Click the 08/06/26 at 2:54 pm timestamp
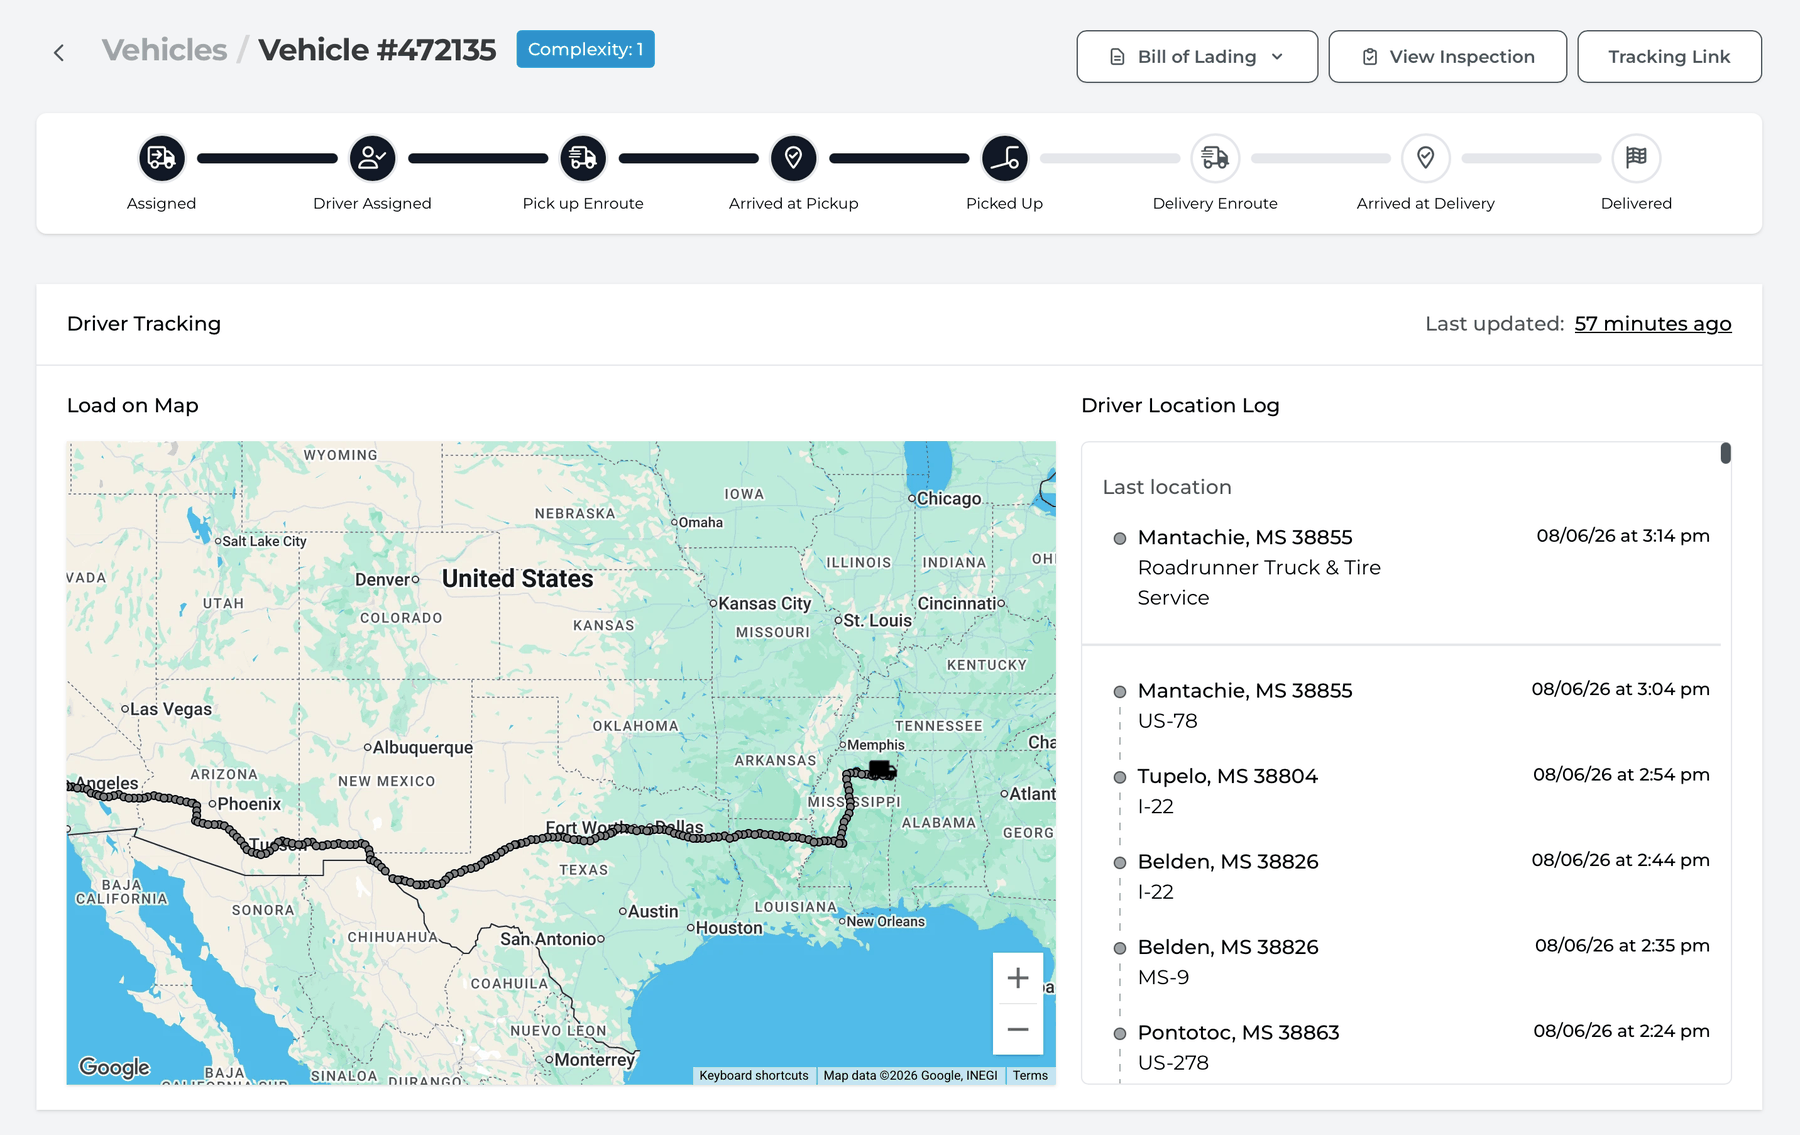The image size is (1800, 1135). pyautogui.click(x=1621, y=775)
